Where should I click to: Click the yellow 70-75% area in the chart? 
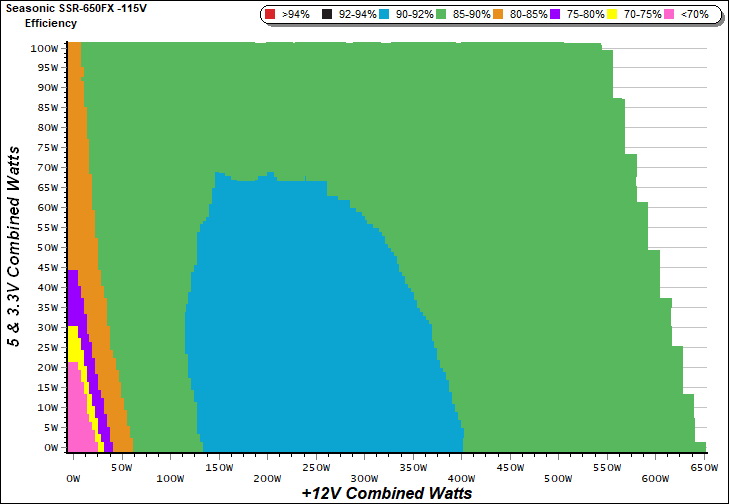tap(73, 345)
